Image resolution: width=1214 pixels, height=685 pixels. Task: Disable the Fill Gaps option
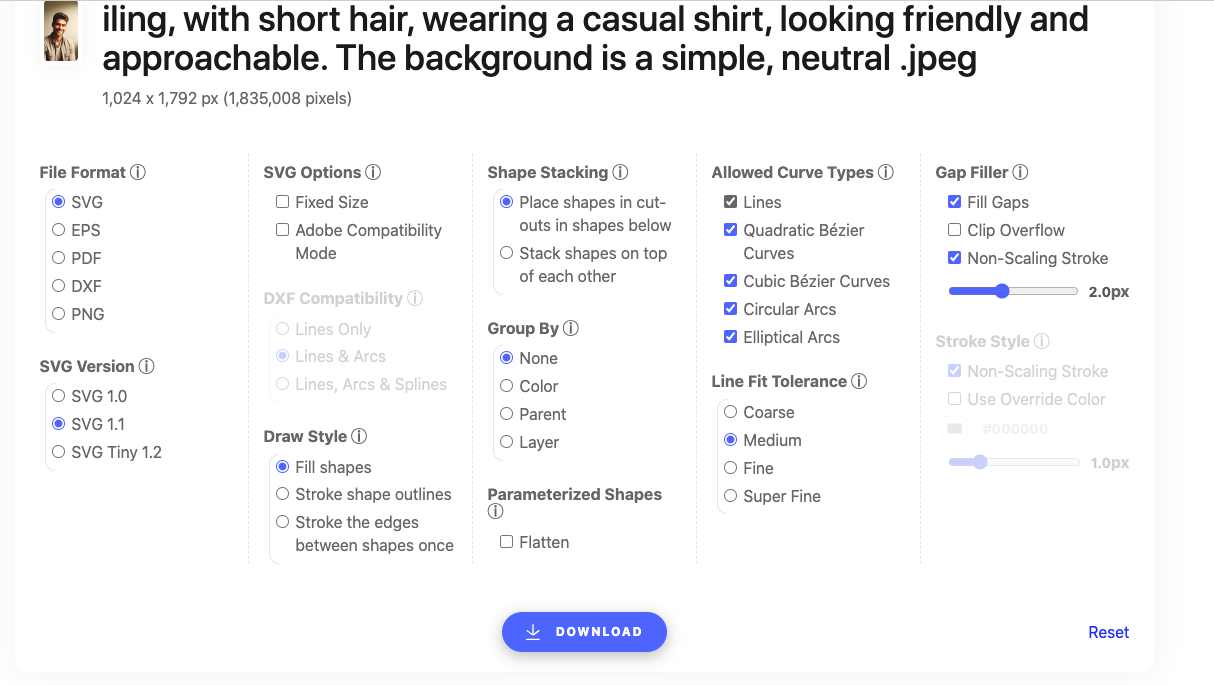tap(954, 202)
